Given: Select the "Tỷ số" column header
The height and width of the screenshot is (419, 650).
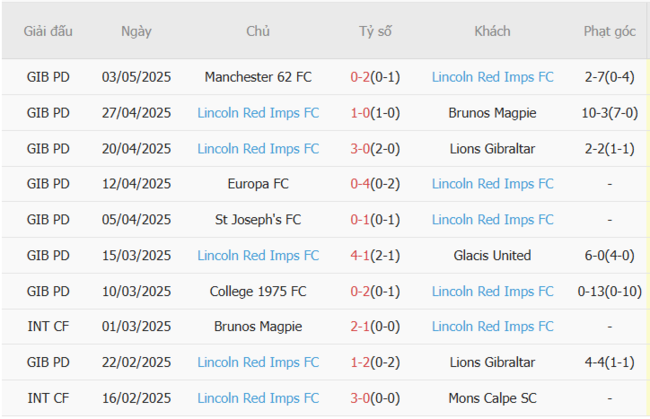Looking at the screenshot, I should point(375,31).
